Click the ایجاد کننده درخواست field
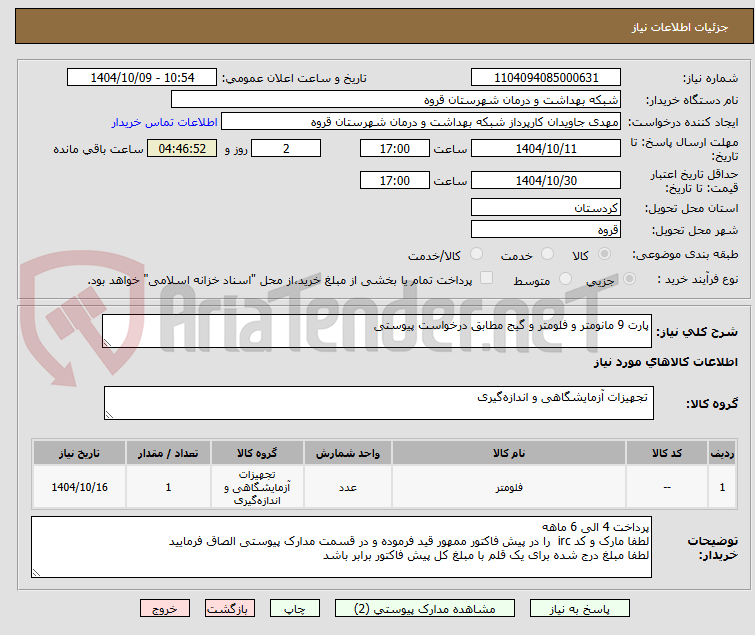755x635 pixels. coord(421,122)
